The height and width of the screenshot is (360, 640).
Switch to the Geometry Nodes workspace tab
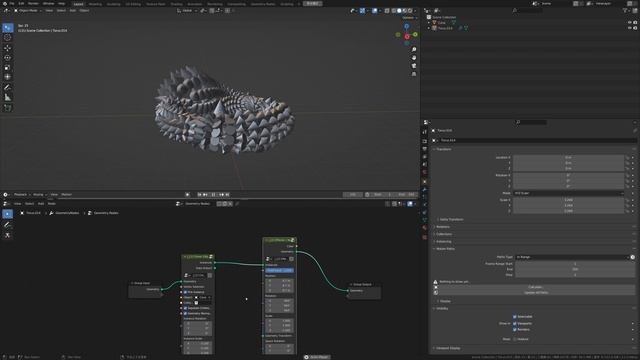point(263,4)
